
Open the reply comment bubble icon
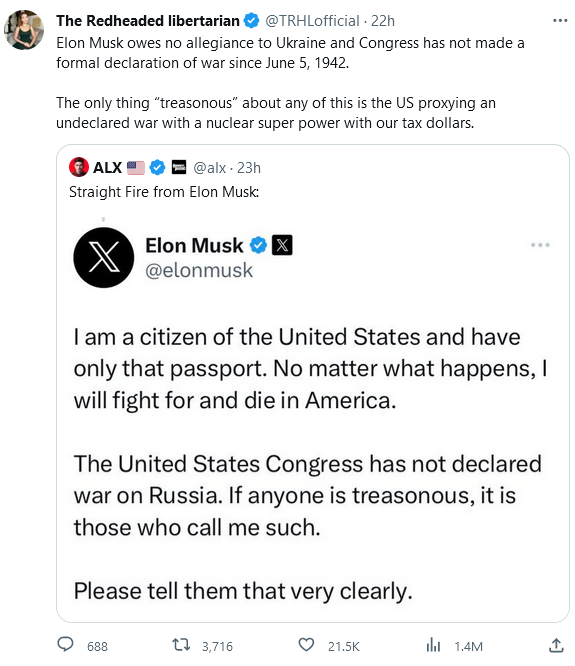click(65, 644)
